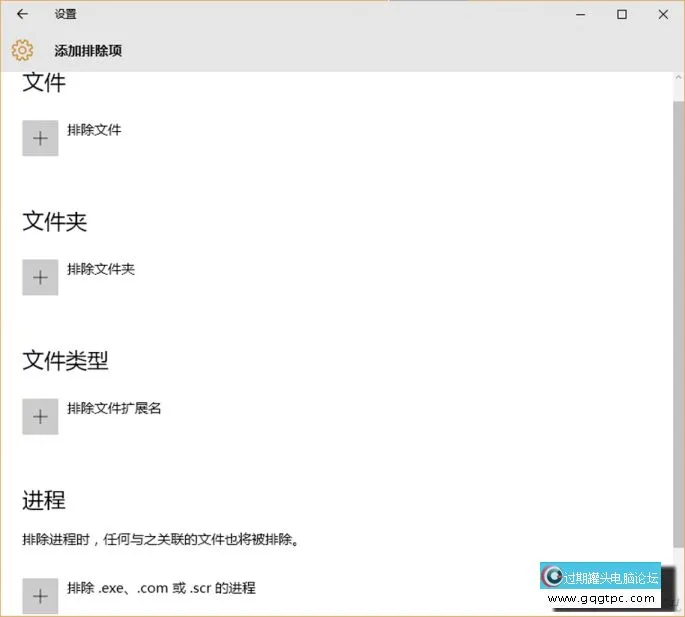Select the 排除文件夹 label
The image size is (685, 617).
(101, 269)
